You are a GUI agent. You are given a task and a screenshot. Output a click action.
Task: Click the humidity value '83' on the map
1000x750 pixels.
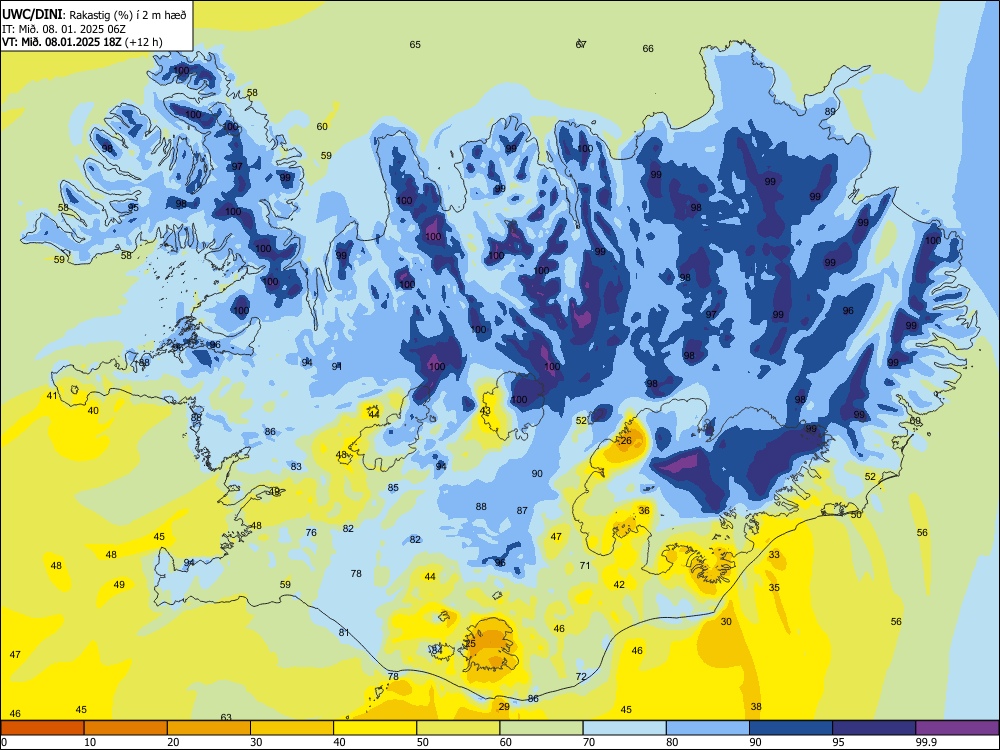[296, 467]
